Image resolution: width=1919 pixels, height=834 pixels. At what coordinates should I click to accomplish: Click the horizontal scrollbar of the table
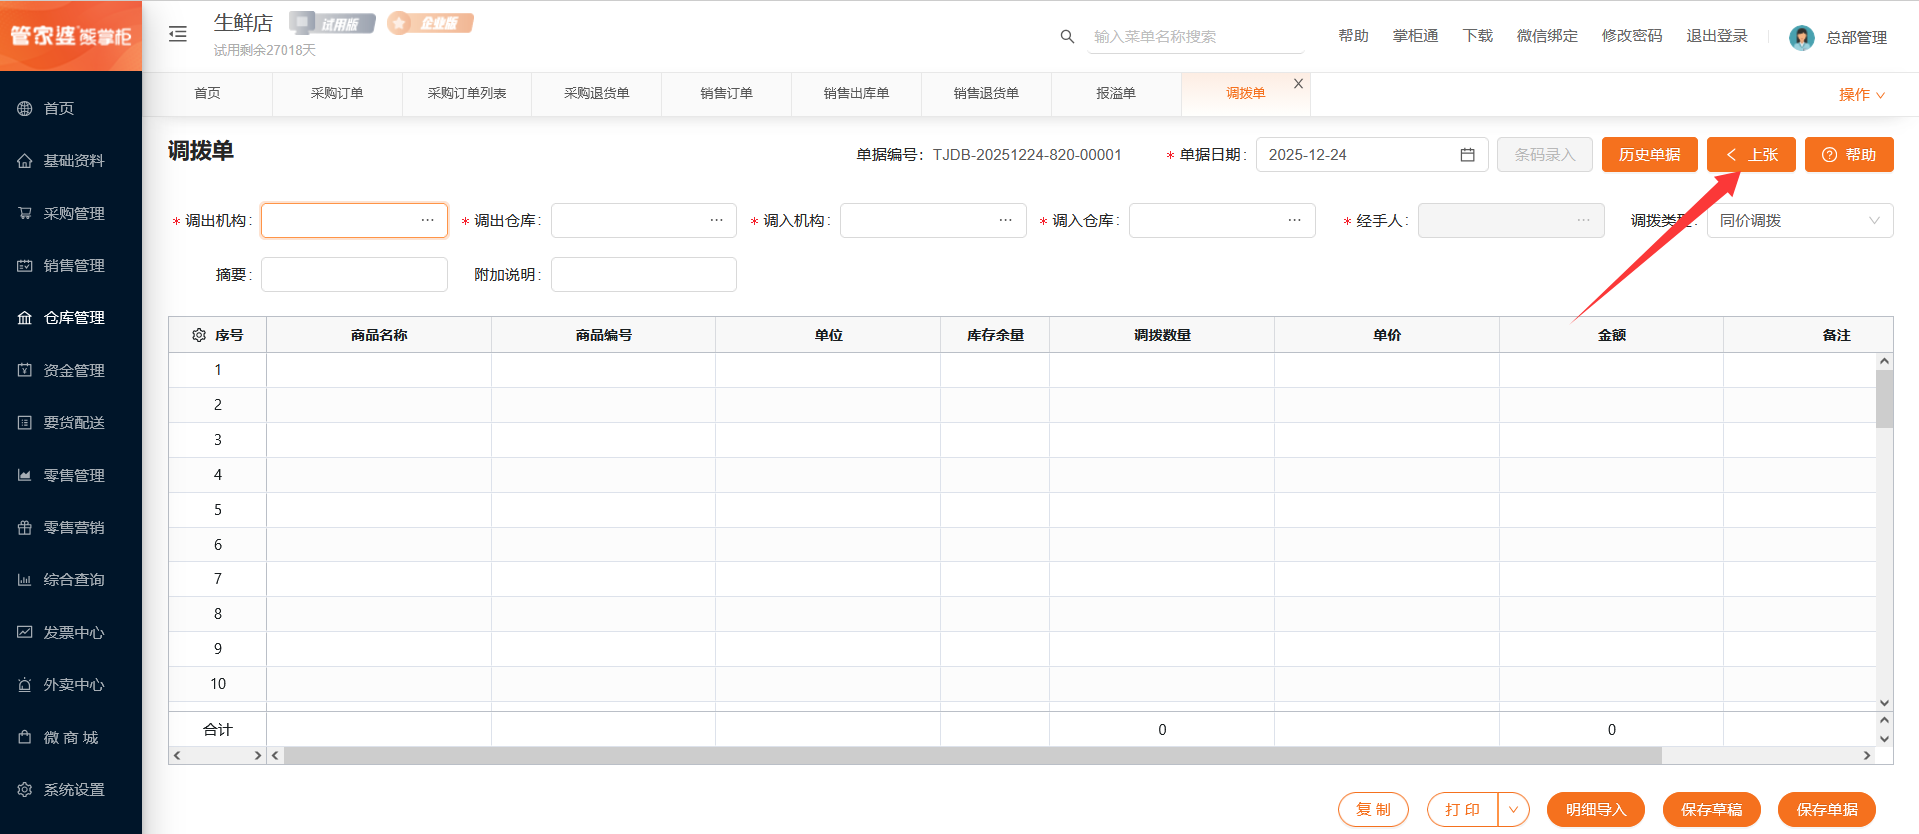972,756
